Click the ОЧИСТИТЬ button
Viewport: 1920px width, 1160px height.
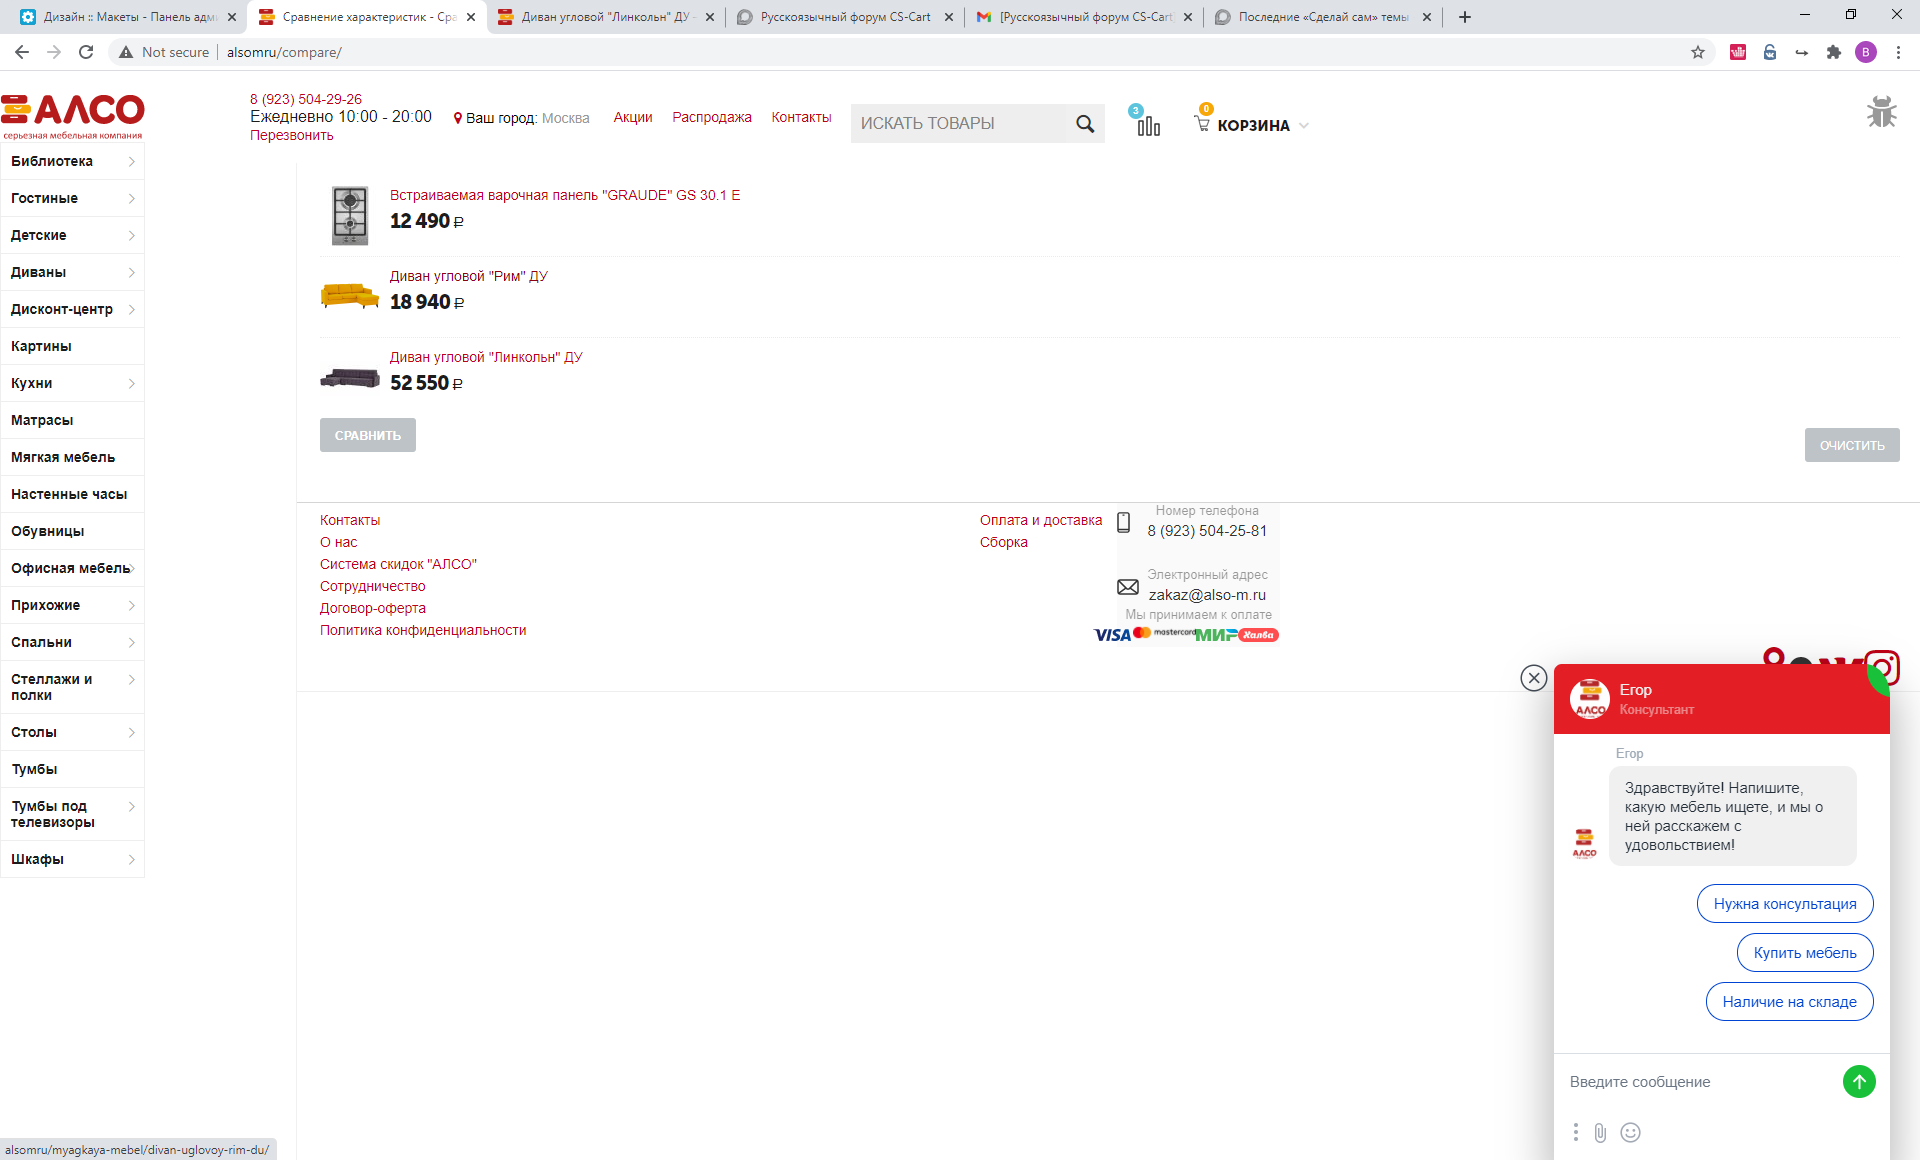point(1851,445)
